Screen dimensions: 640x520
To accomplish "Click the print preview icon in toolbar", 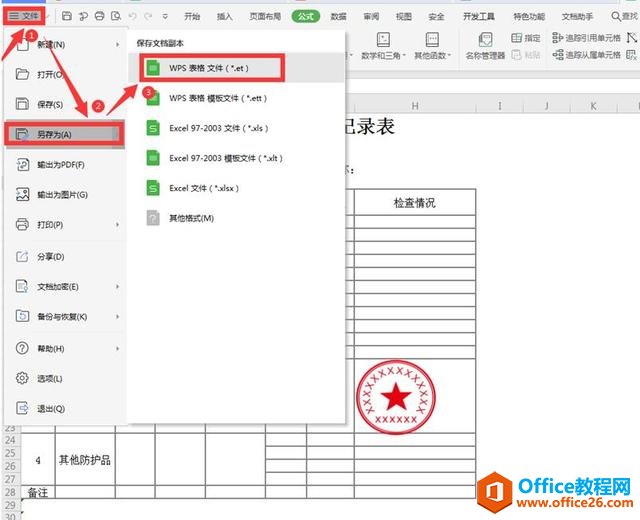I will (x=116, y=16).
